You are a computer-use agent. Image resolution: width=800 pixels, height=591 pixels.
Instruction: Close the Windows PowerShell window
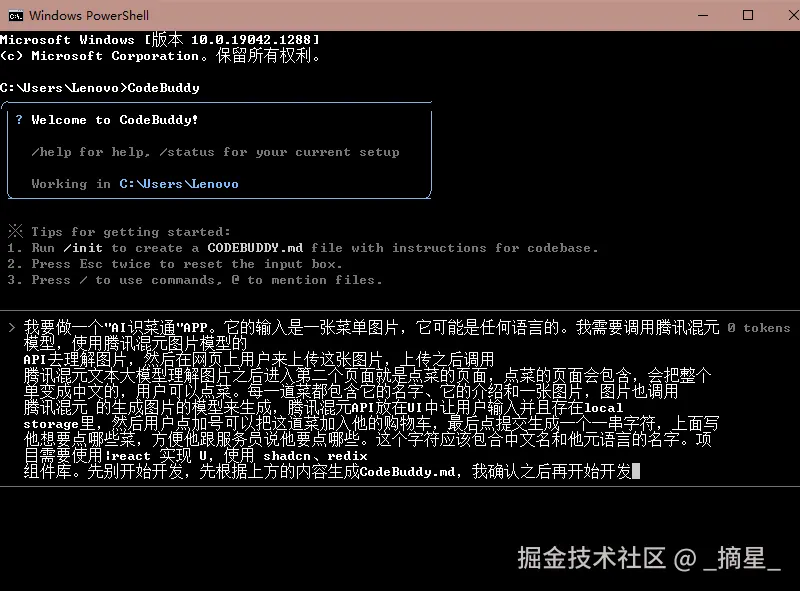(x=793, y=15)
